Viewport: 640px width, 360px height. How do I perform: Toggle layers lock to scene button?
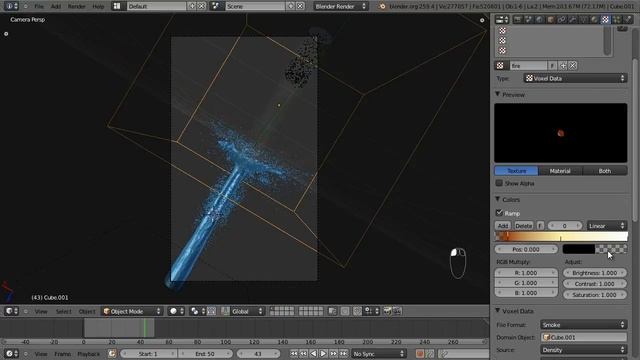pyautogui.click(x=332, y=311)
